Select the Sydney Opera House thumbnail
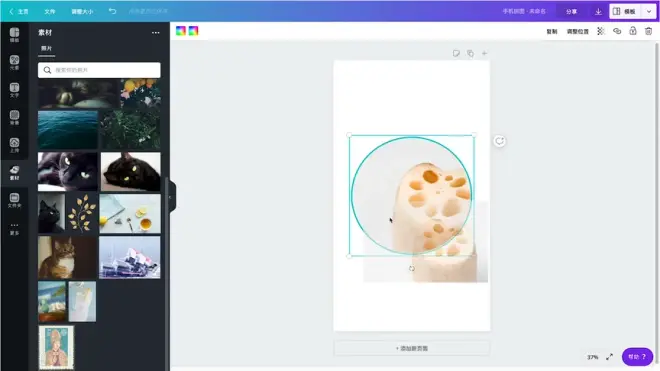The image size is (660, 371). point(130,257)
